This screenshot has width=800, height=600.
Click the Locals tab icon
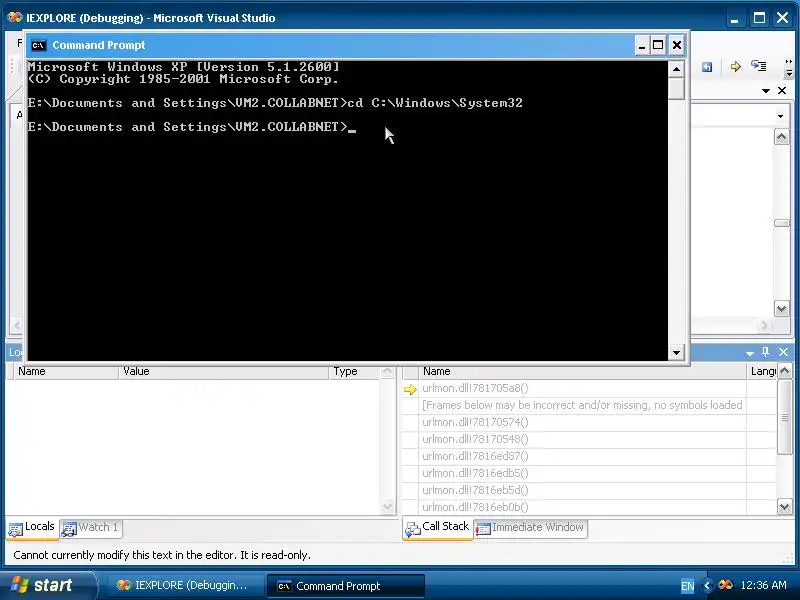(x=15, y=530)
